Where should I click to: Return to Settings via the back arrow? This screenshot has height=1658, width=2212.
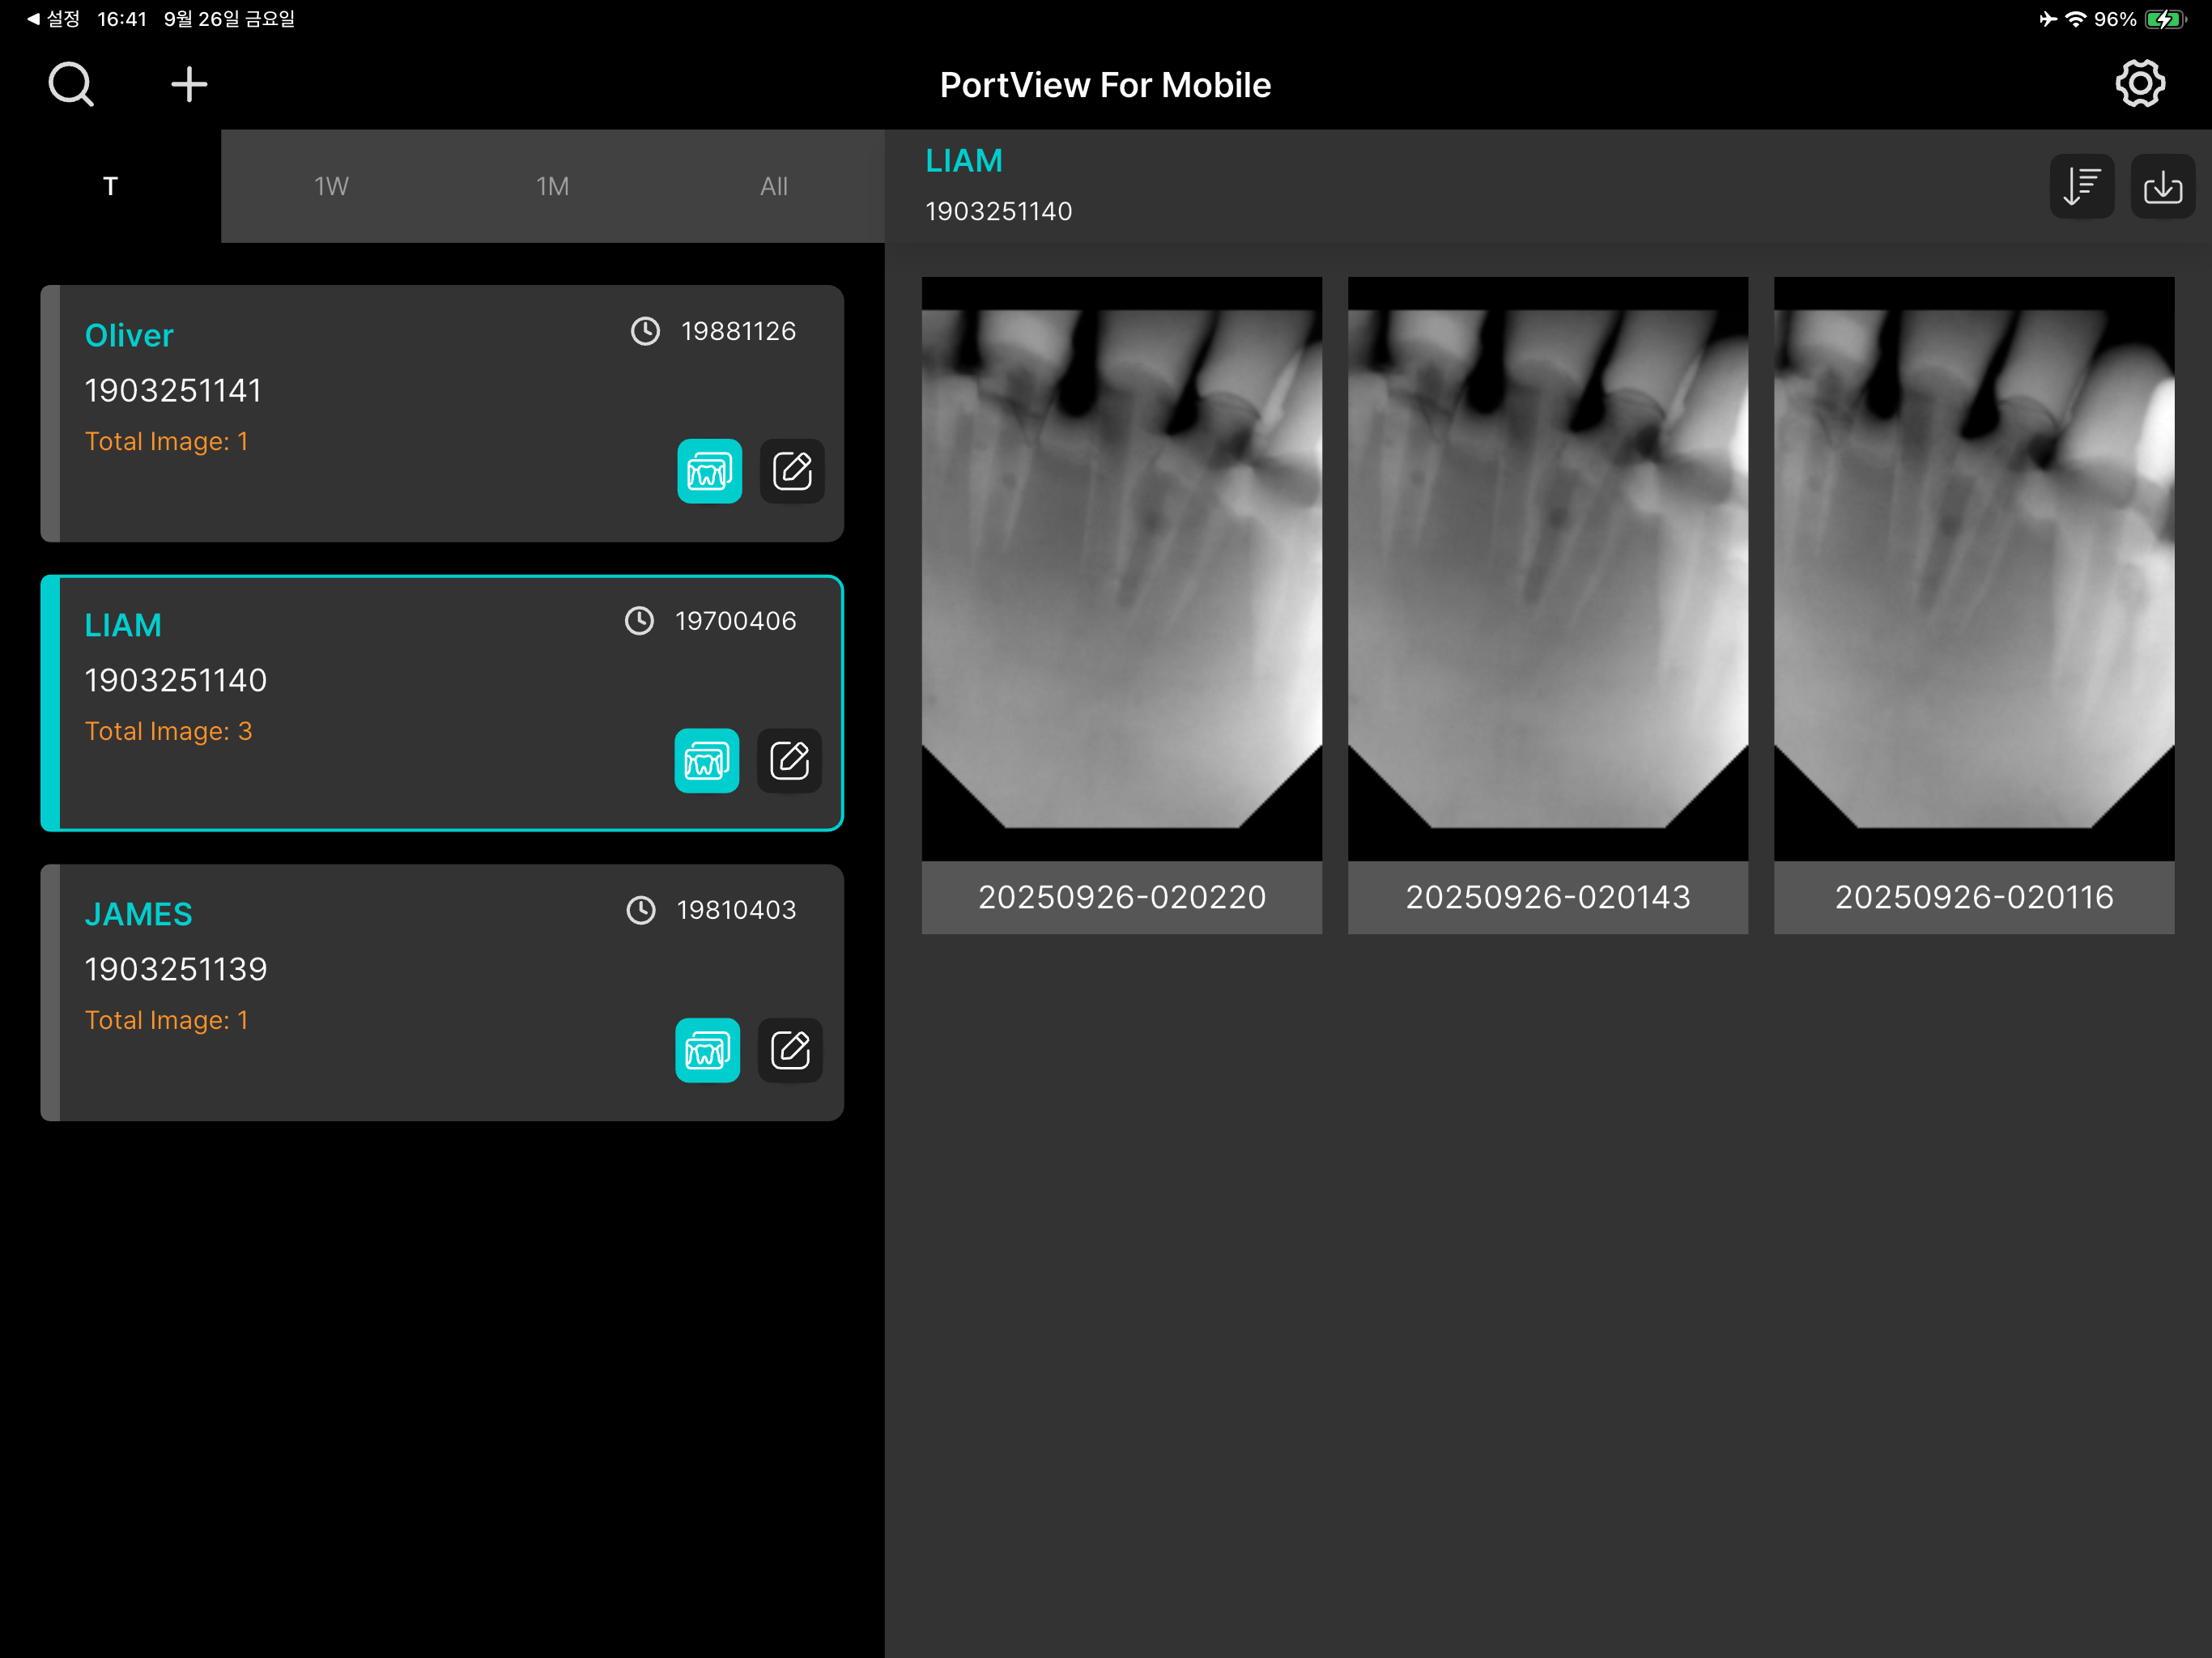coord(53,19)
